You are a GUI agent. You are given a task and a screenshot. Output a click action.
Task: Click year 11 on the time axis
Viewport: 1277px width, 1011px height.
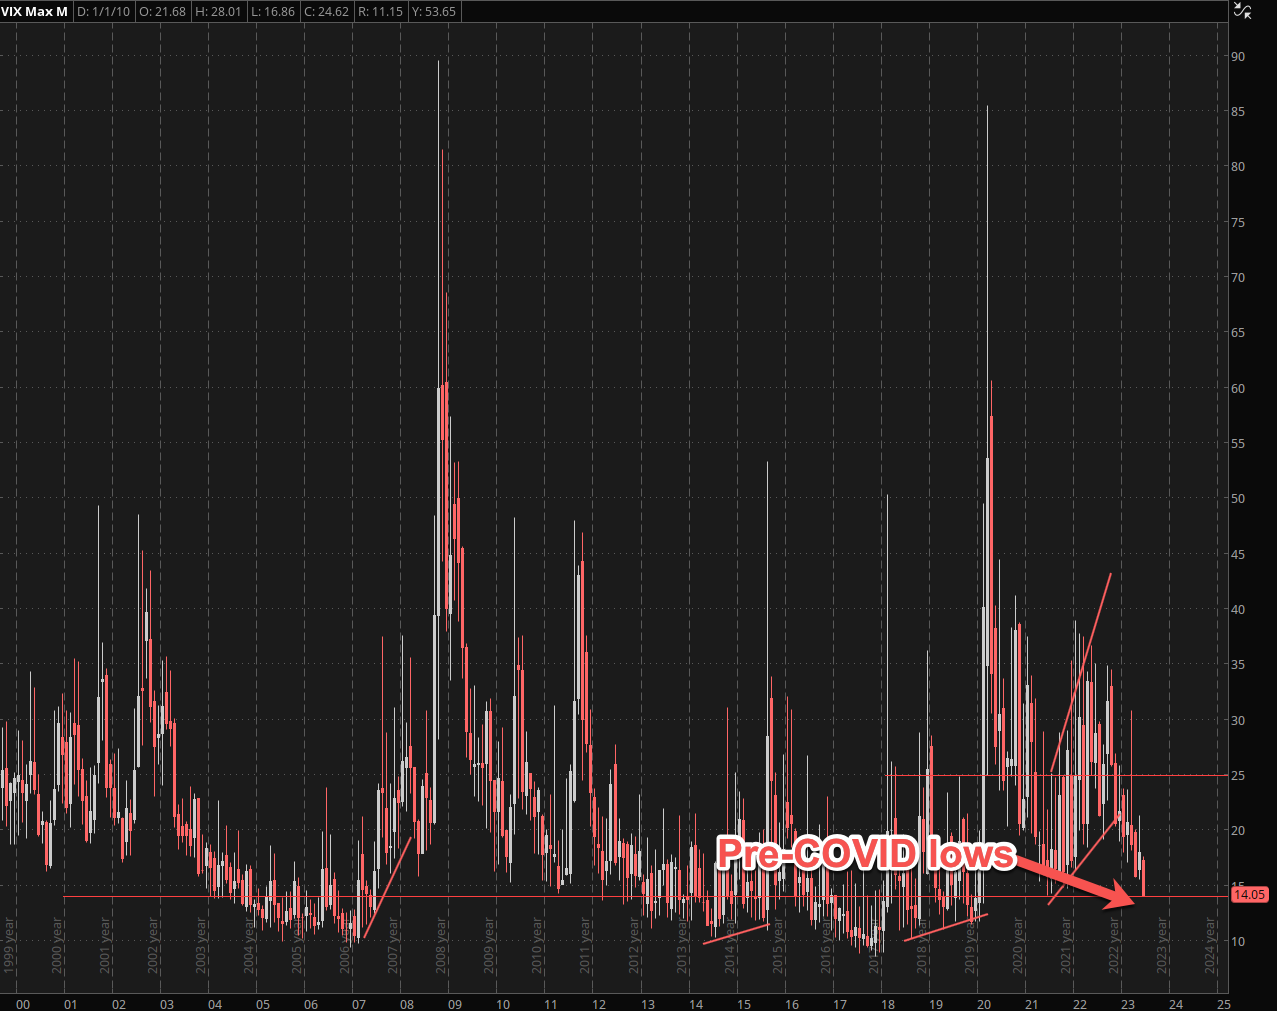coord(551,1004)
